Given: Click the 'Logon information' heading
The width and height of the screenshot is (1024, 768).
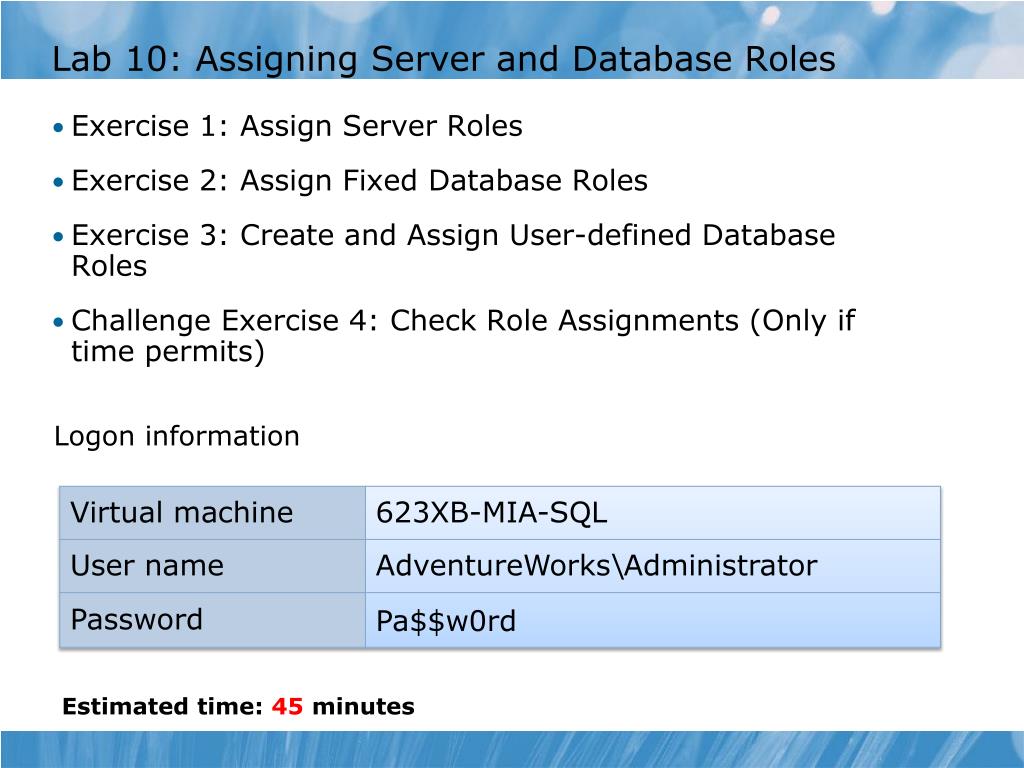Looking at the screenshot, I should click(178, 436).
